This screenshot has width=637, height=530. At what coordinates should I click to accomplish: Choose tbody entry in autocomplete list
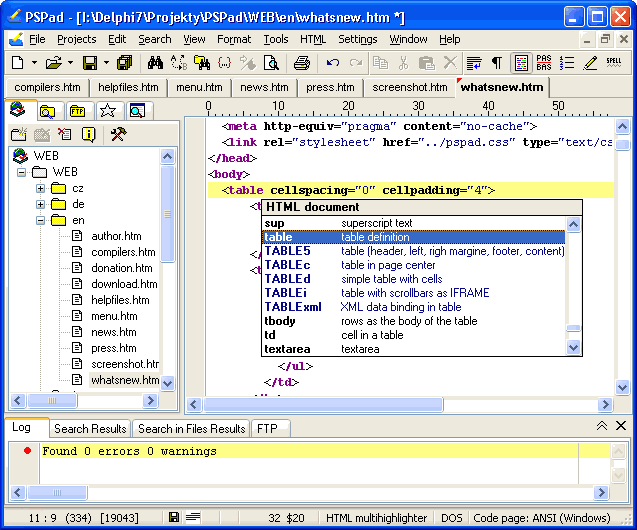[414, 321]
